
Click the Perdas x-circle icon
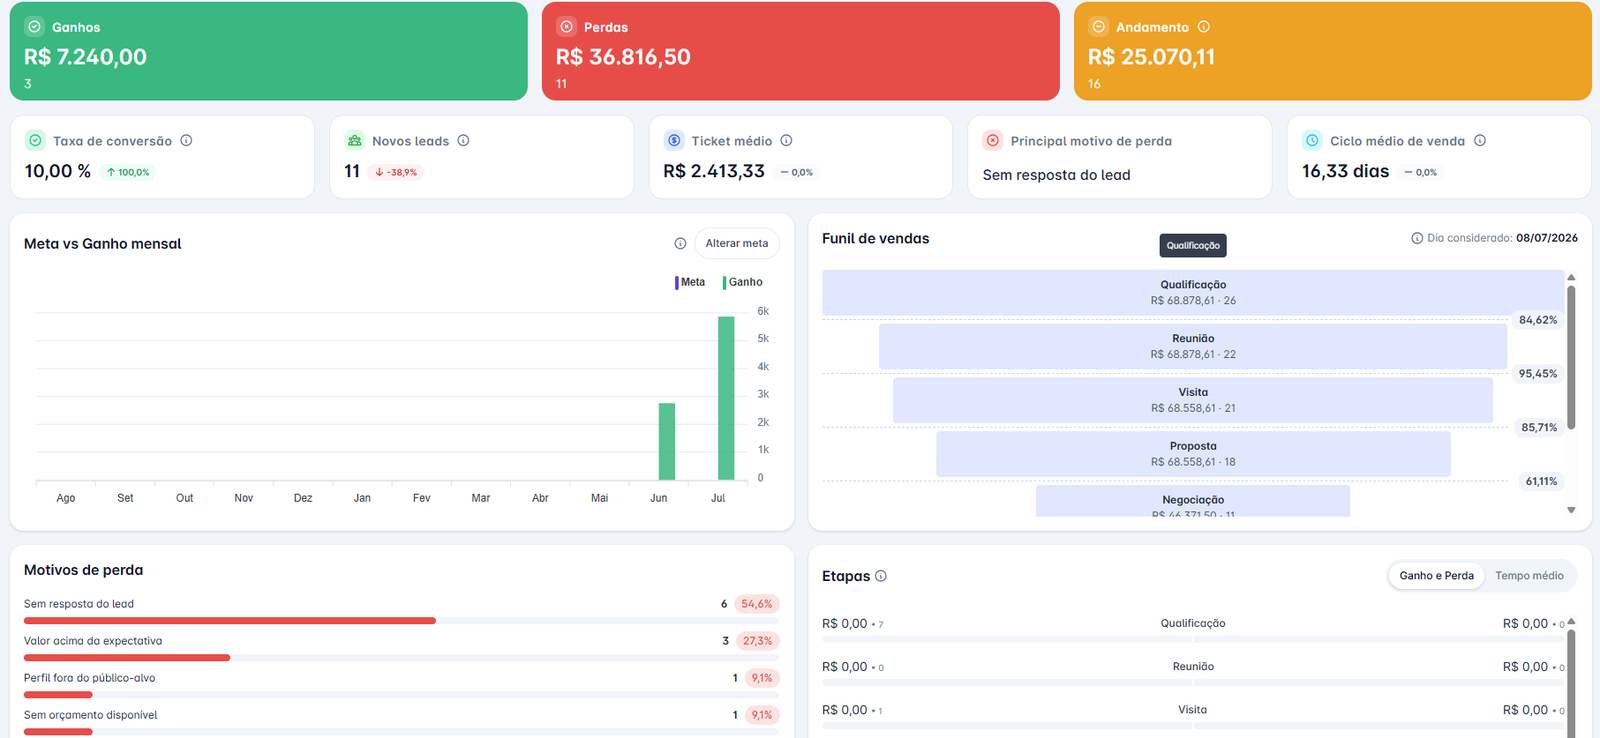pyautogui.click(x=567, y=27)
